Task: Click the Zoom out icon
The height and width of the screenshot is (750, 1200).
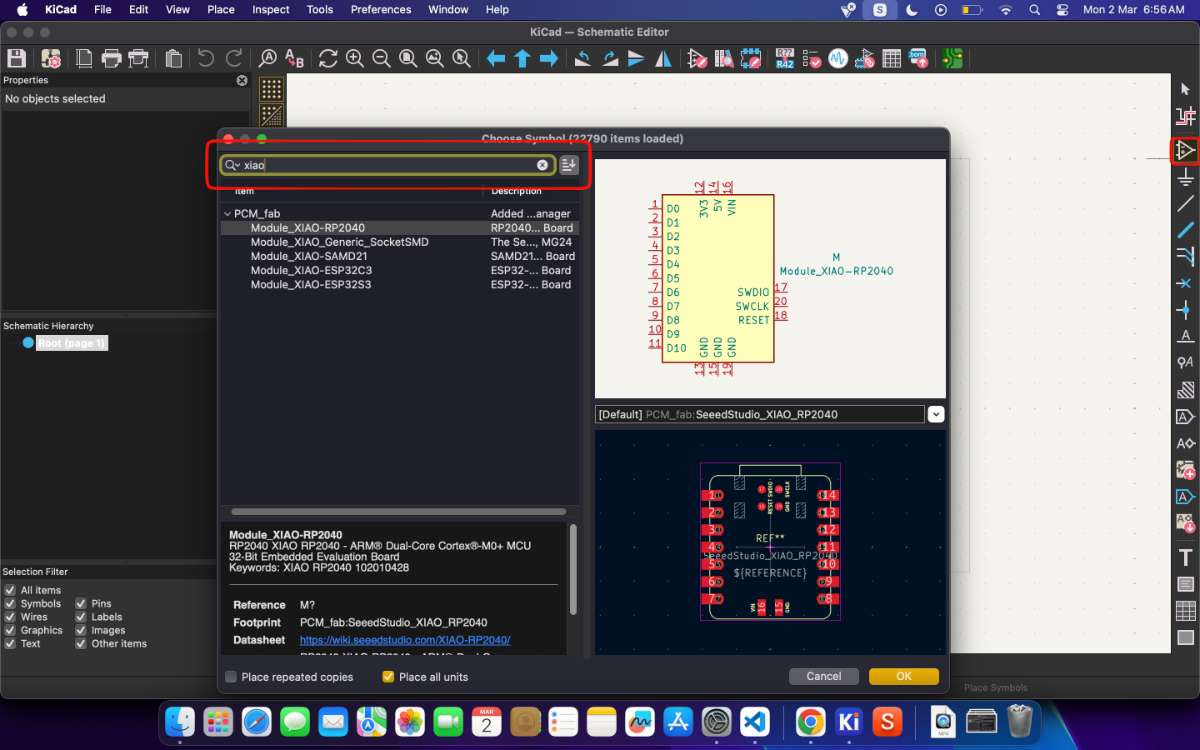Action: click(x=381, y=59)
